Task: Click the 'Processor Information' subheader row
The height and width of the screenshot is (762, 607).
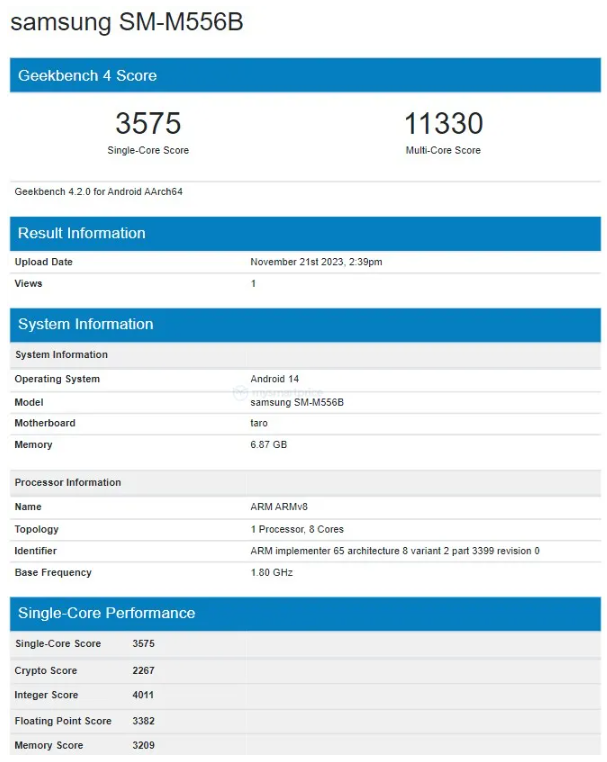Action: 305,483
